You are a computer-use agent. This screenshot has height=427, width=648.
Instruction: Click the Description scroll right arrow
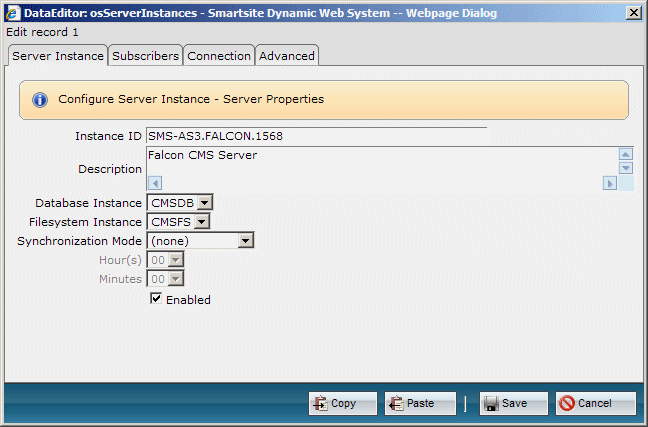[610, 183]
